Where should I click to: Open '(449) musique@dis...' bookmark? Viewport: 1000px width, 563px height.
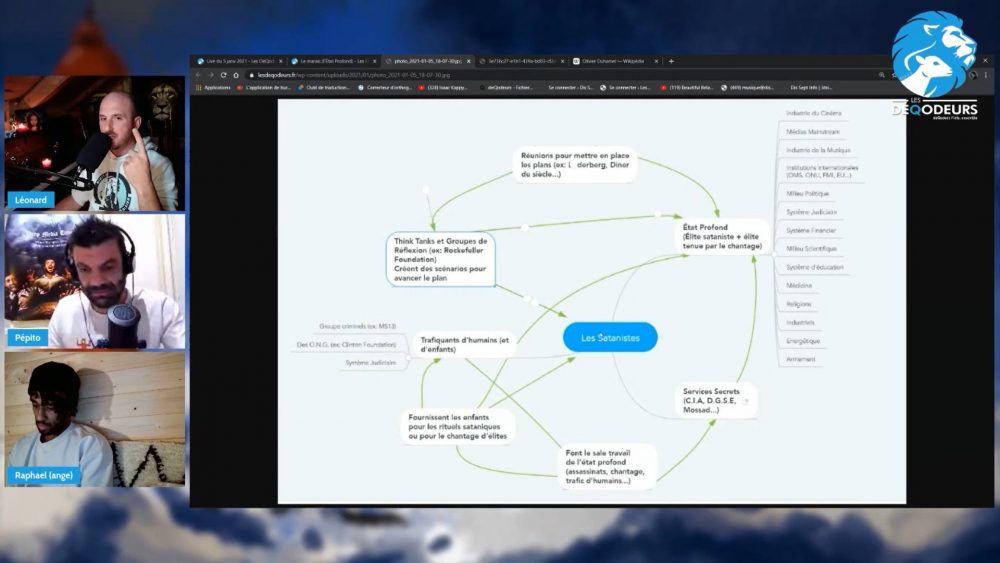click(x=747, y=87)
